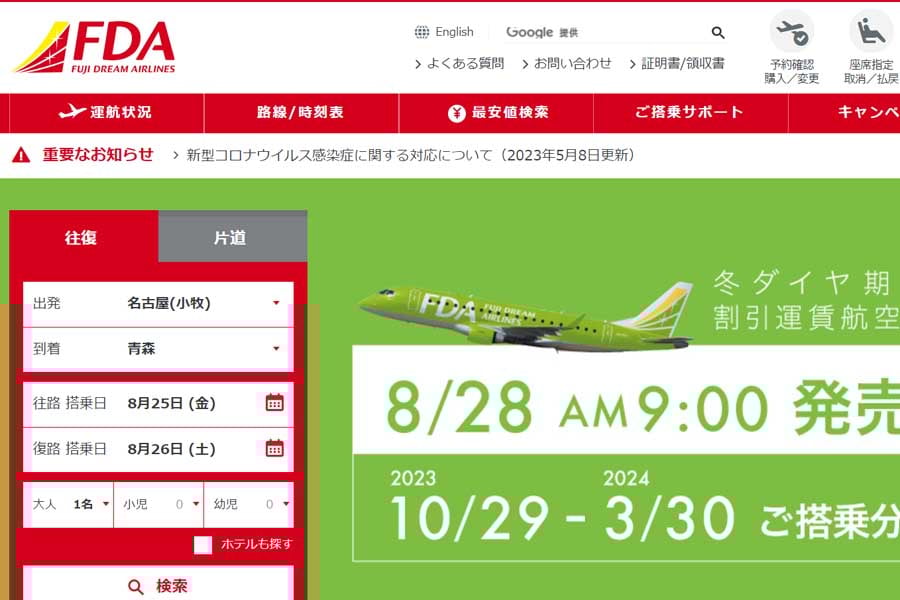Click the magnifier search icon in Google box
Image resolution: width=900 pixels, height=600 pixels.
[717, 33]
